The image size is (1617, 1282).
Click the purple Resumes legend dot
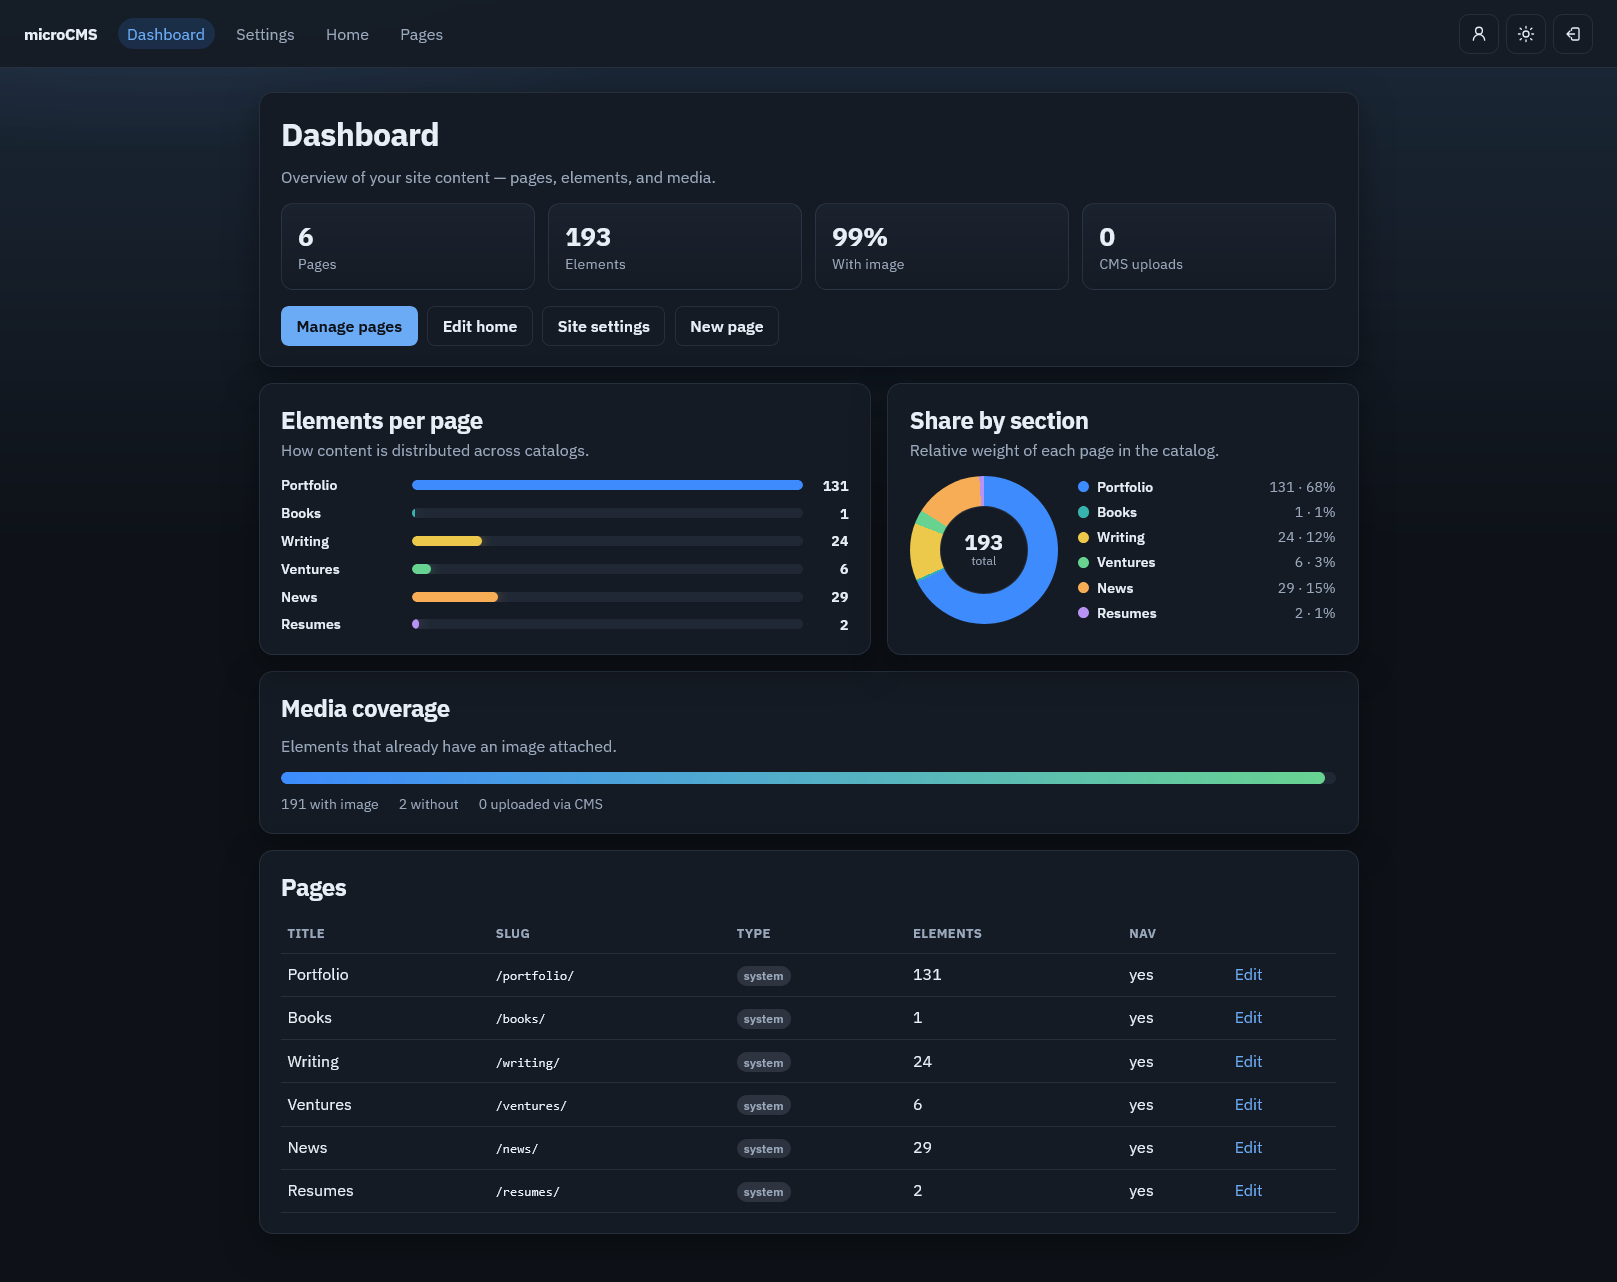1083,613
